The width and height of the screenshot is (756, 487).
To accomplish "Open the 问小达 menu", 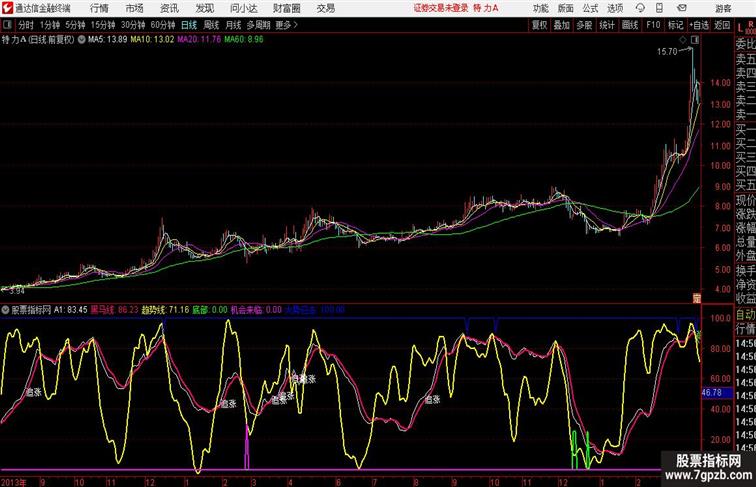I will point(243,8).
